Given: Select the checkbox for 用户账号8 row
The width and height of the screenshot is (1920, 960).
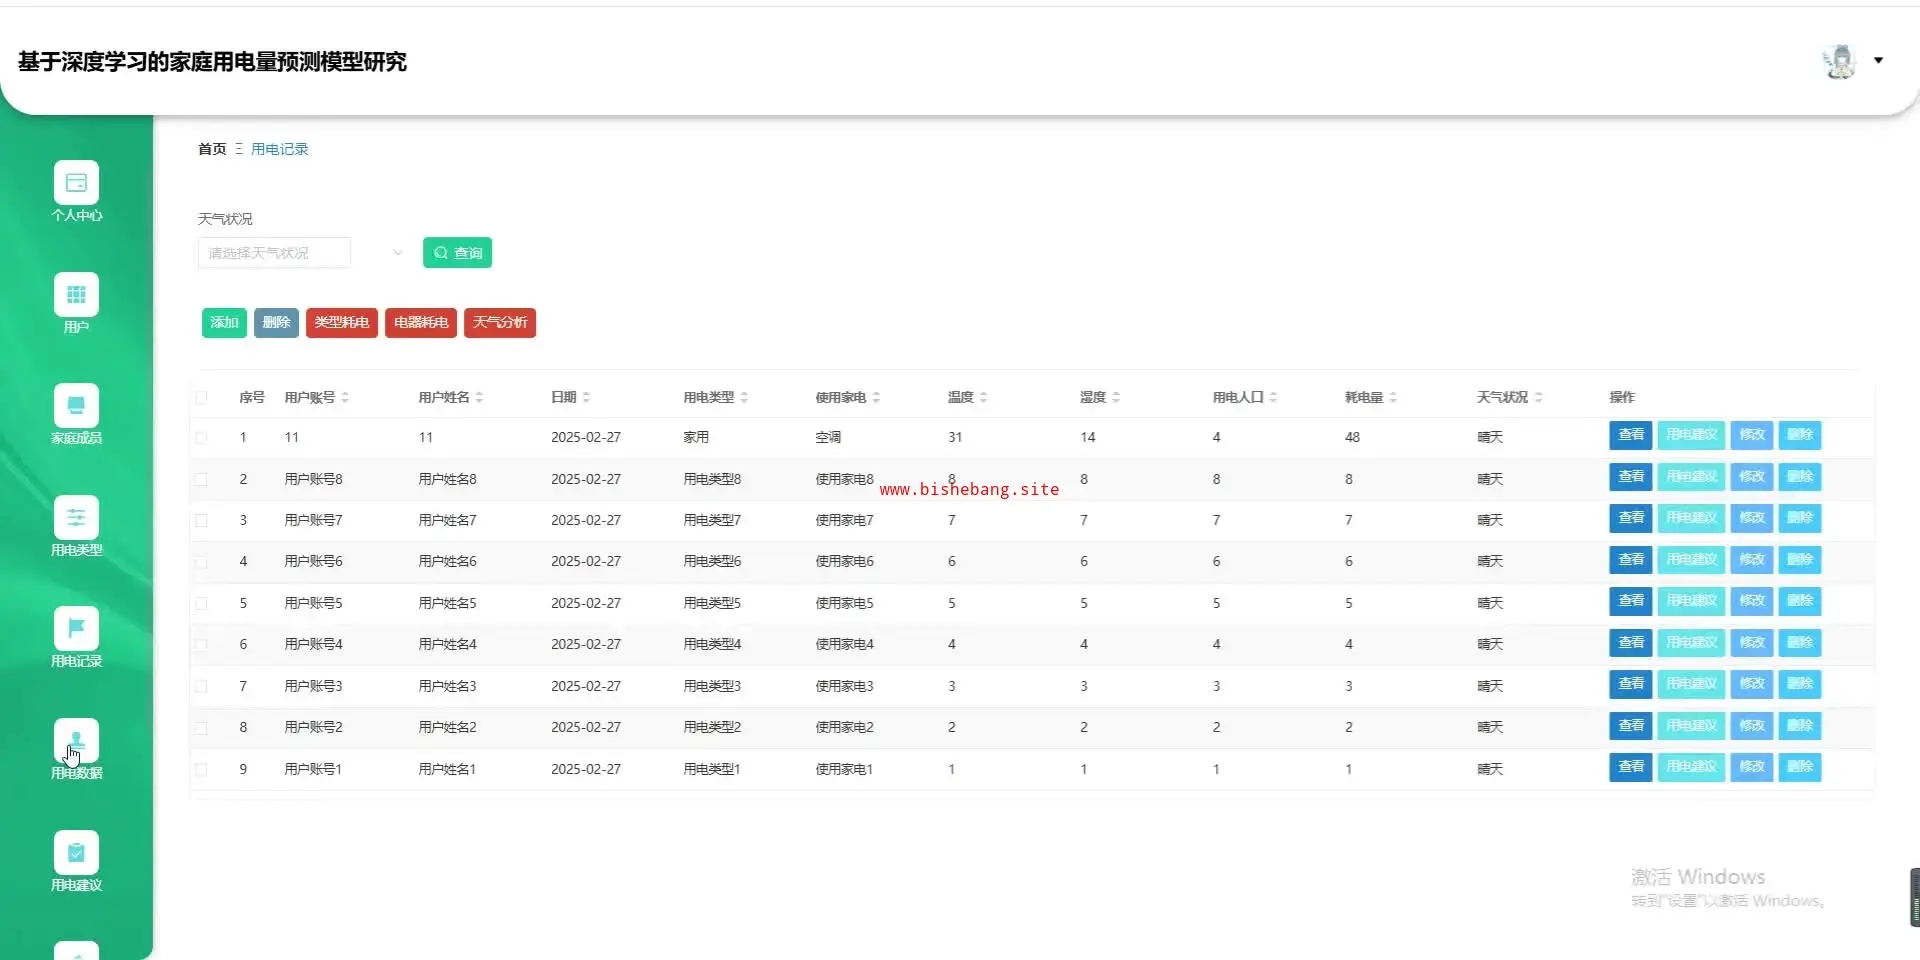Looking at the screenshot, I should point(202,479).
